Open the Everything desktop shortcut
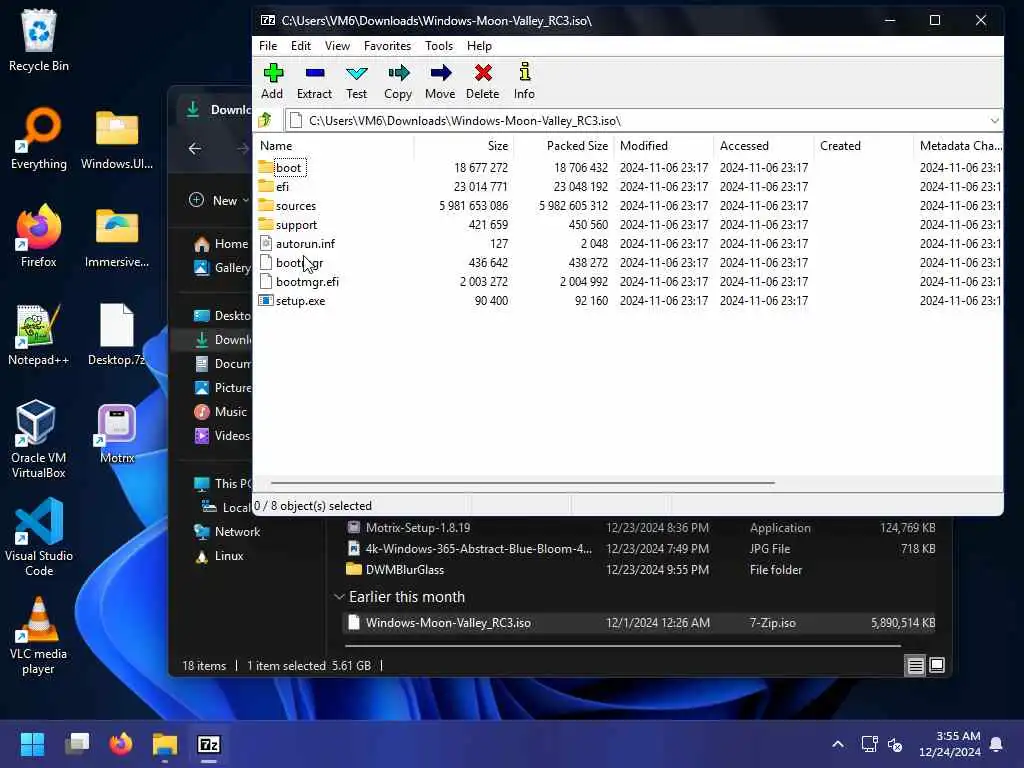 point(39,138)
